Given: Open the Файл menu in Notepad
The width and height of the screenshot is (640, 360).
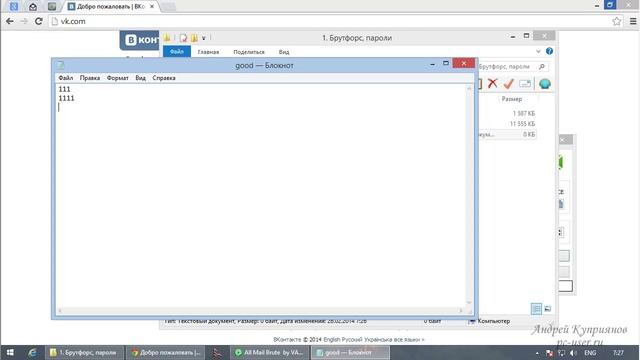Looking at the screenshot, I should 65,78.
